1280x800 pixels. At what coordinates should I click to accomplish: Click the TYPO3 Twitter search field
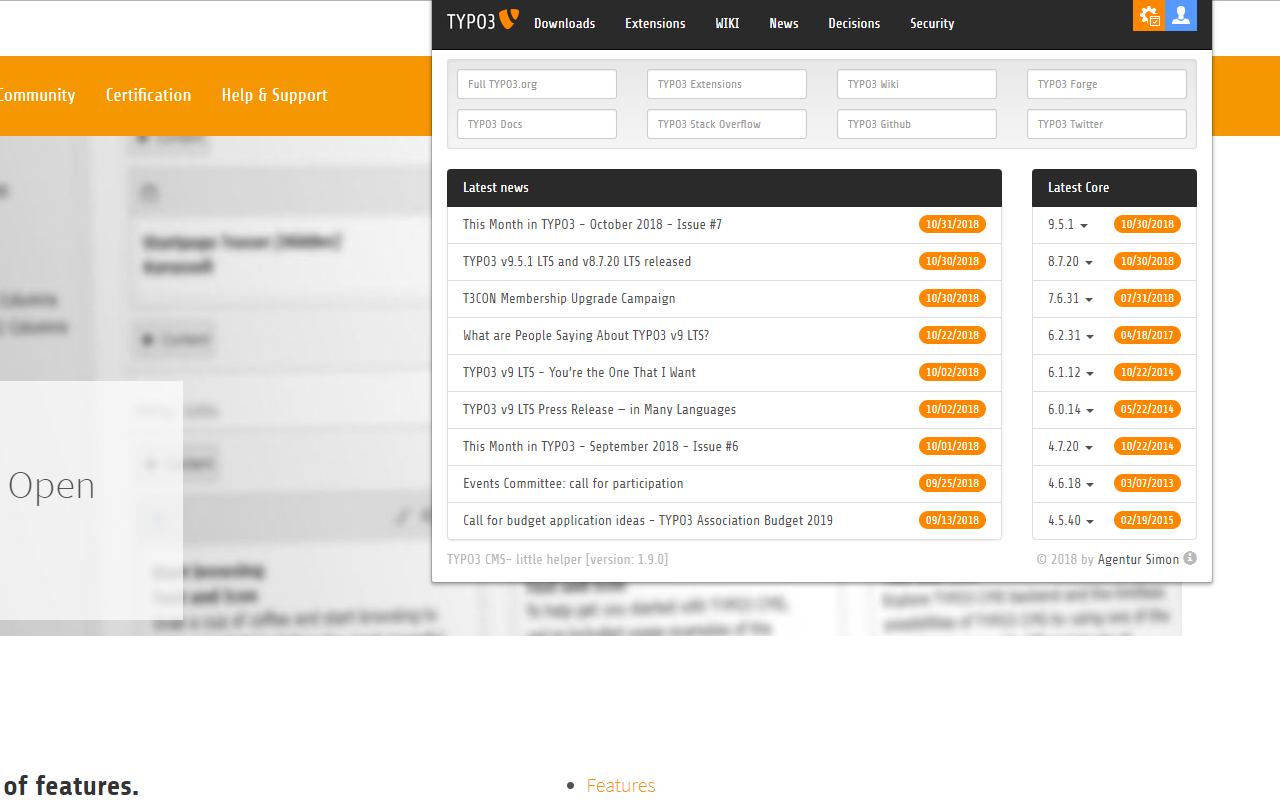[1106, 124]
